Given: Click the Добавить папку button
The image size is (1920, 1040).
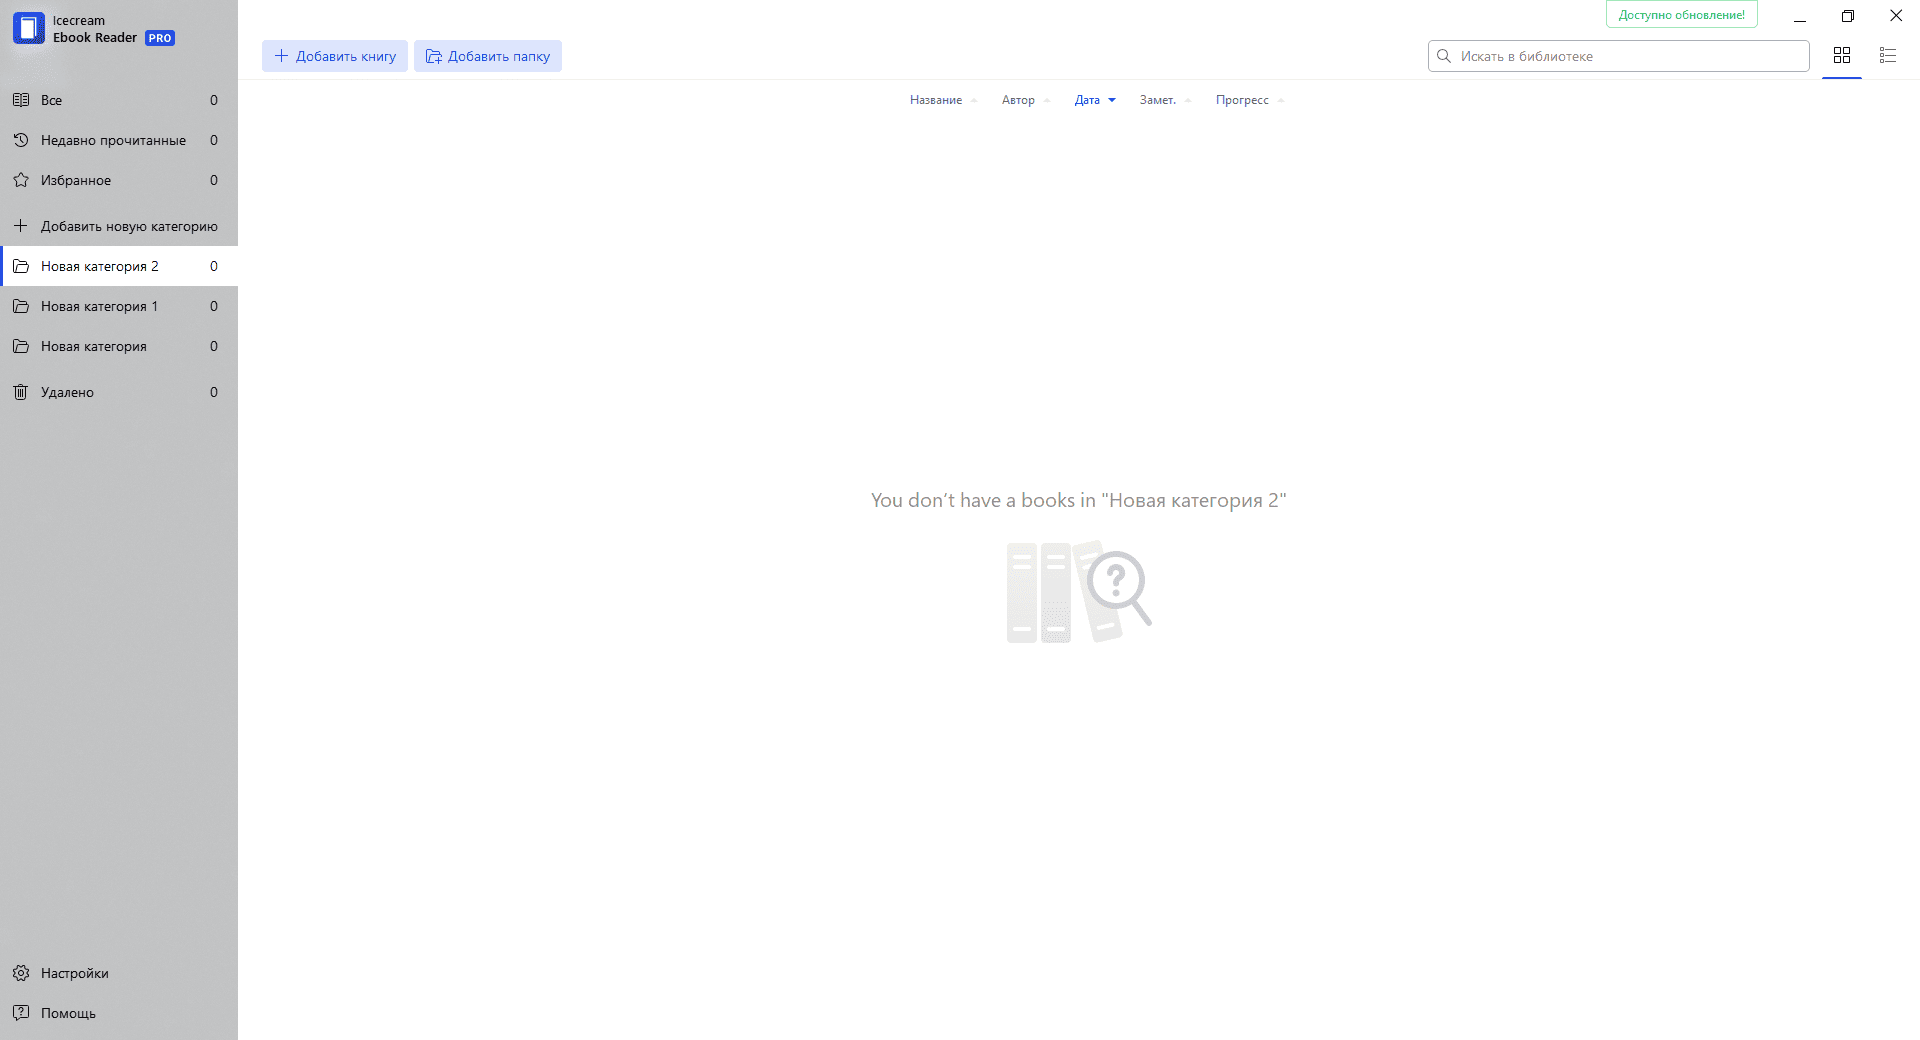Looking at the screenshot, I should (x=488, y=56).
